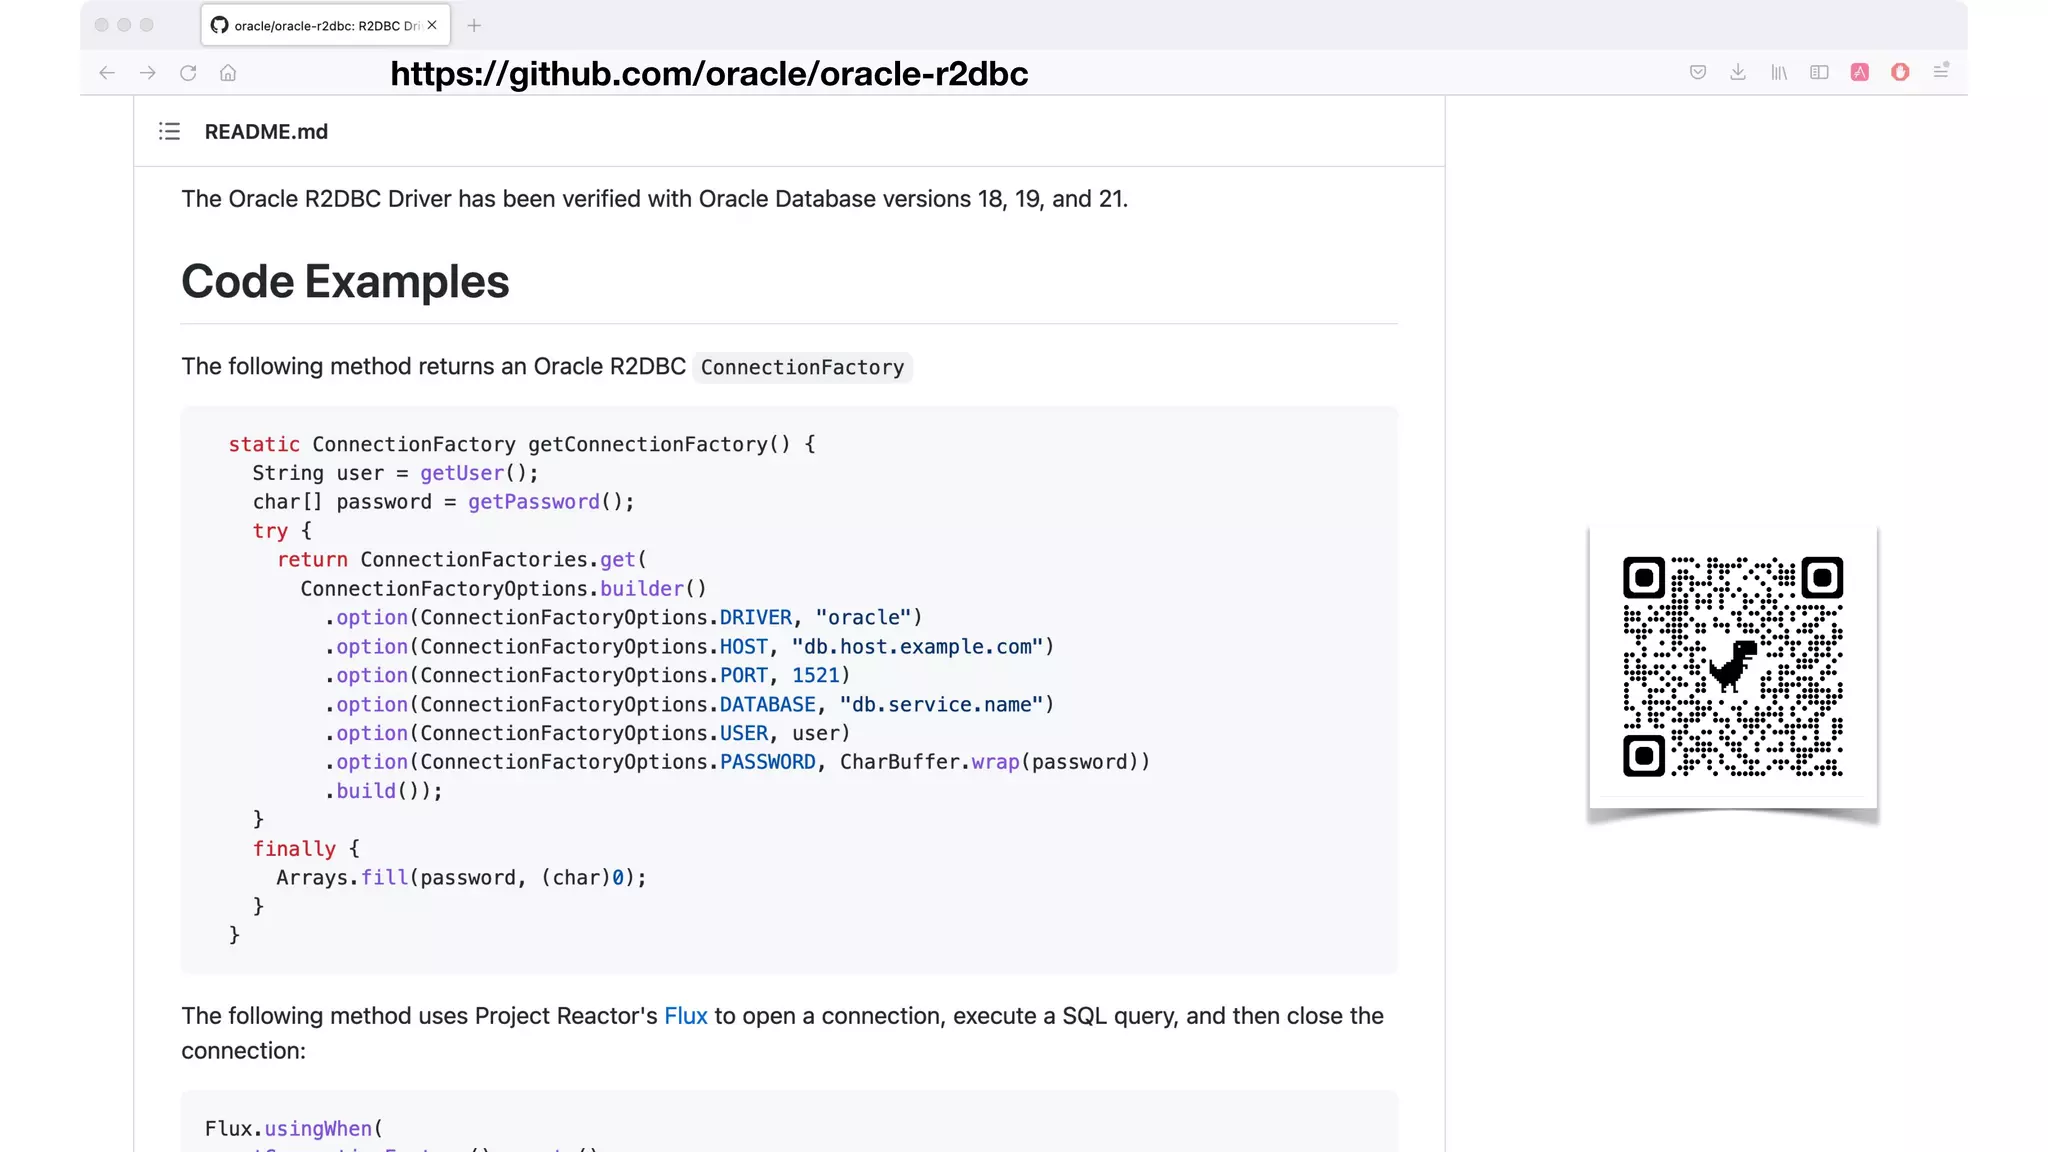2048x1152 pixels.
Task: Save page to Pocket
Action: pos(1698,72)
